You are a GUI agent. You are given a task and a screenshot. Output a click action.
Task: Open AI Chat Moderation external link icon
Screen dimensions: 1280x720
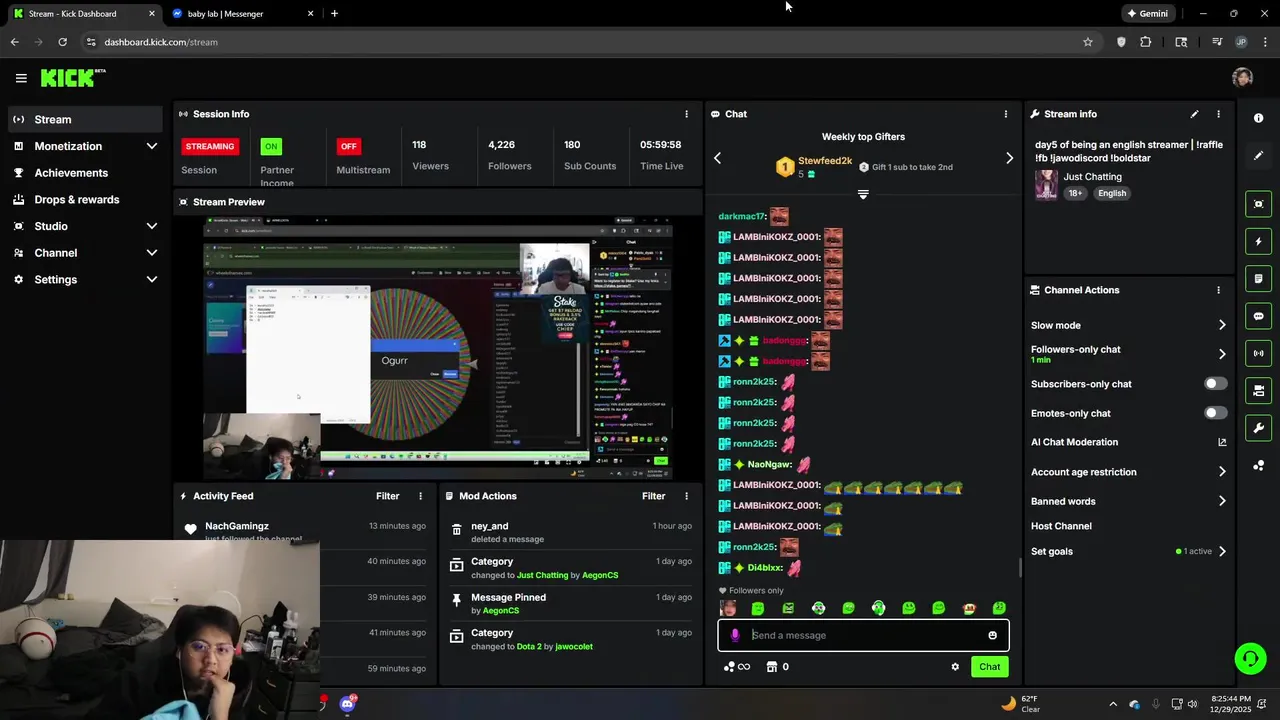point(1221,442)
